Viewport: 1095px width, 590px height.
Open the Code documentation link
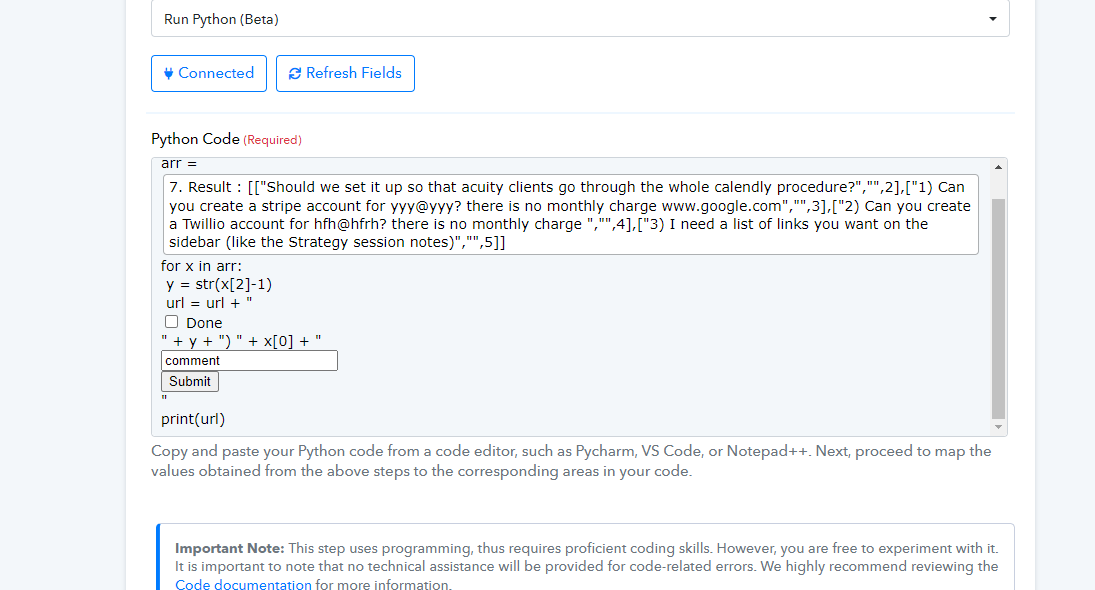[243, 584]
